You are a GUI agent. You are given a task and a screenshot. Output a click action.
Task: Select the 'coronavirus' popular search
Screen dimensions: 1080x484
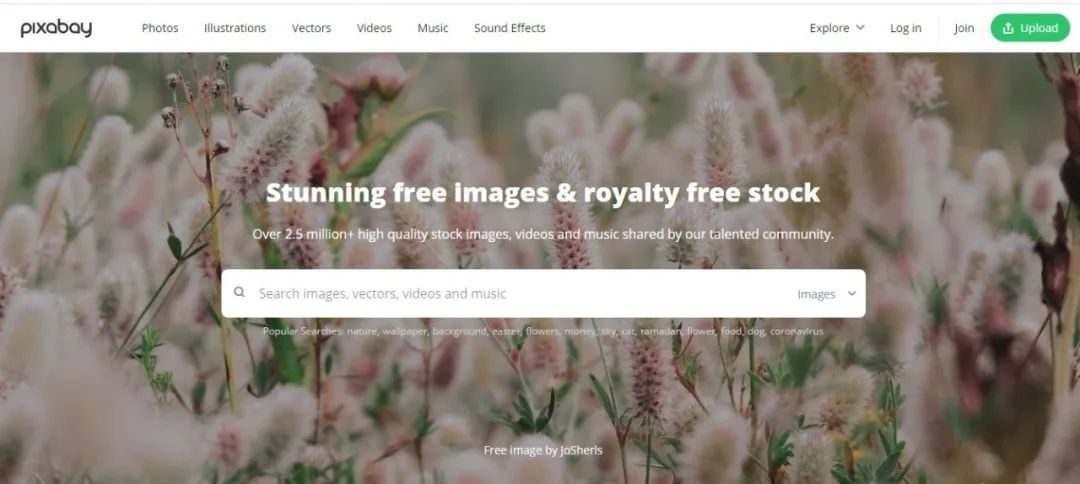click(x=796, y=332)
